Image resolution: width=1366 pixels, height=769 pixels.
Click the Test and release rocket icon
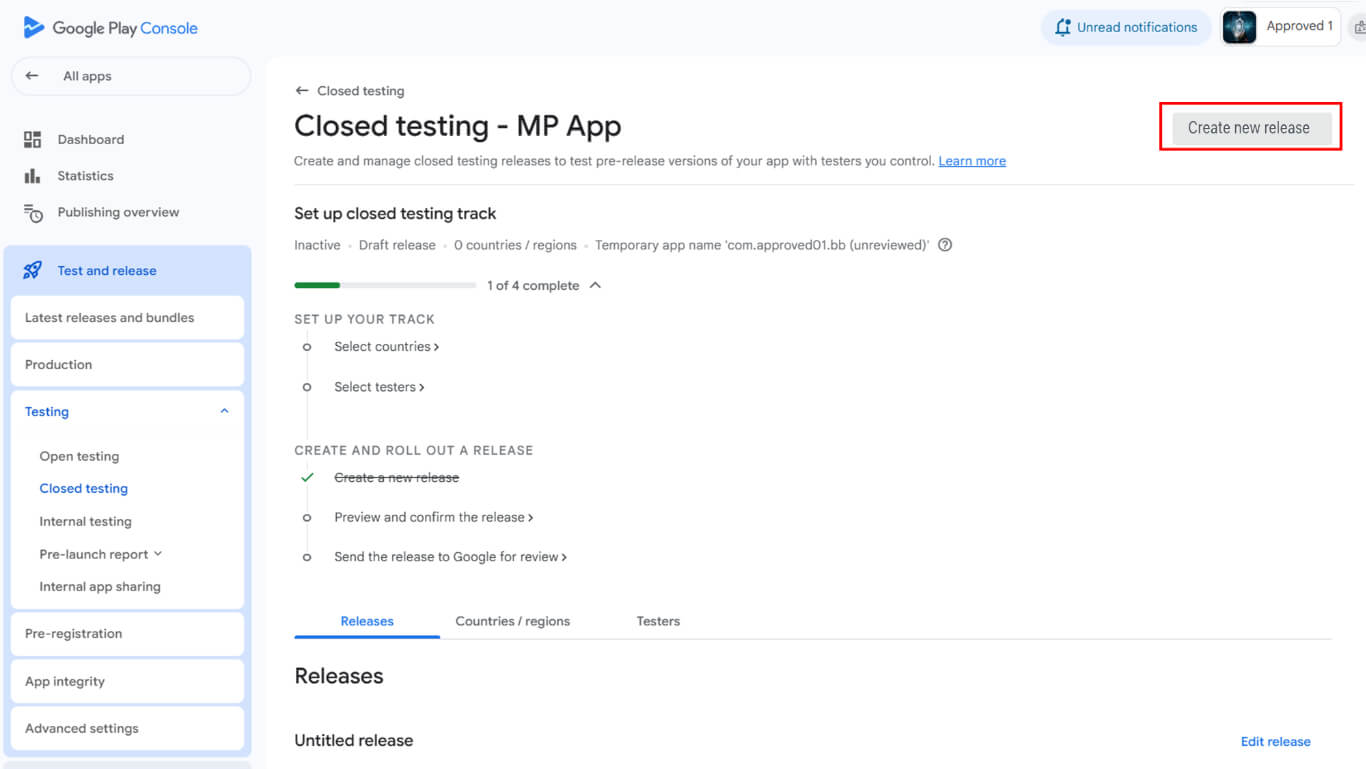point(33,271)
